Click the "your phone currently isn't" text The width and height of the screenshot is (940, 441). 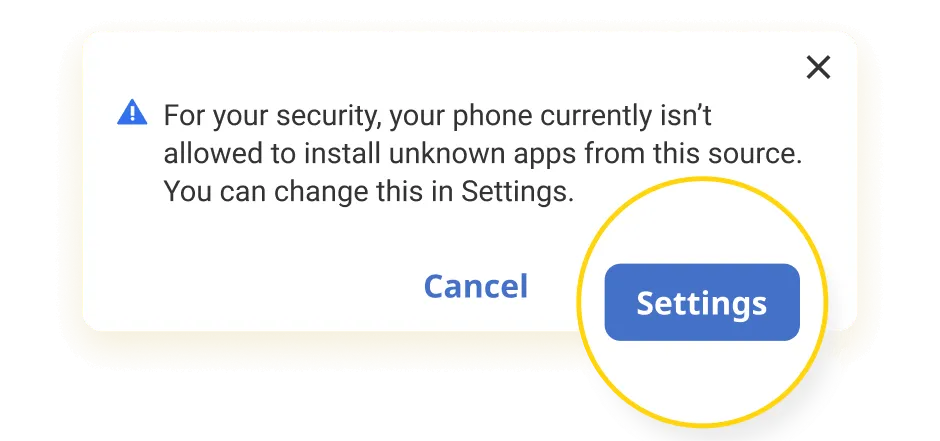pos(550,116)
